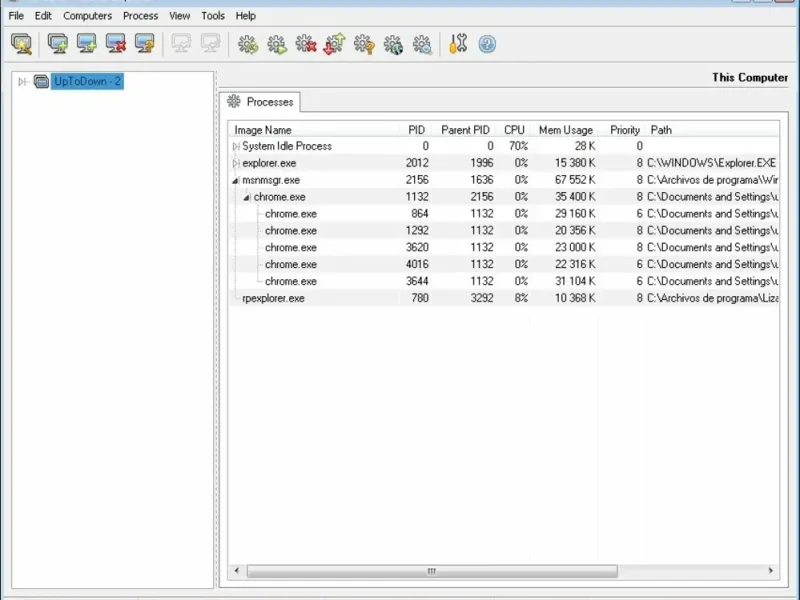Select the explorer.exe process
The image size is (800, 600).
[504, 163]
